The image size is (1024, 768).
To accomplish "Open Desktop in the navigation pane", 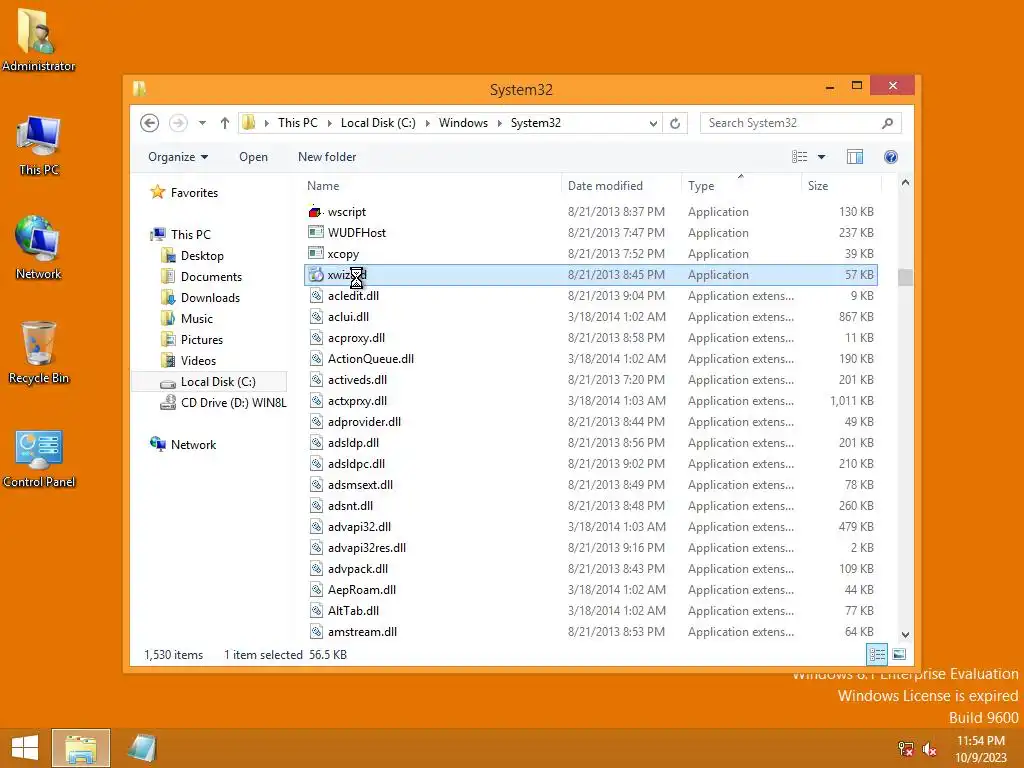I will (x=192, y=256).
